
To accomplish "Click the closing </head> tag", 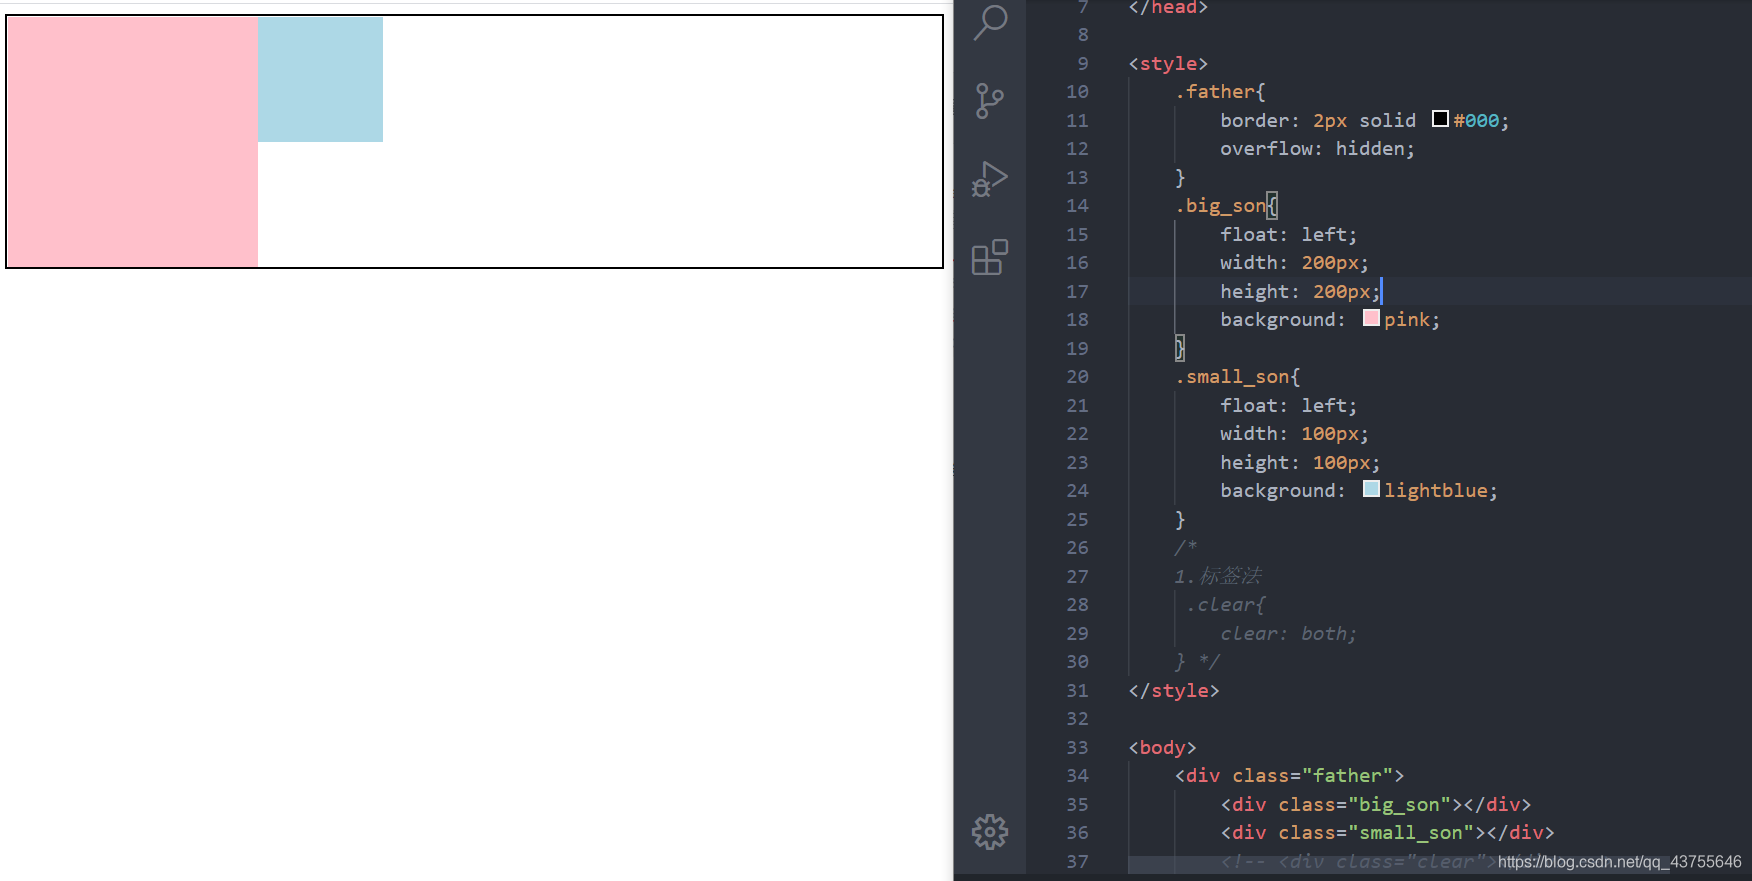I will pyautogui.click(x=1168, y=8).
